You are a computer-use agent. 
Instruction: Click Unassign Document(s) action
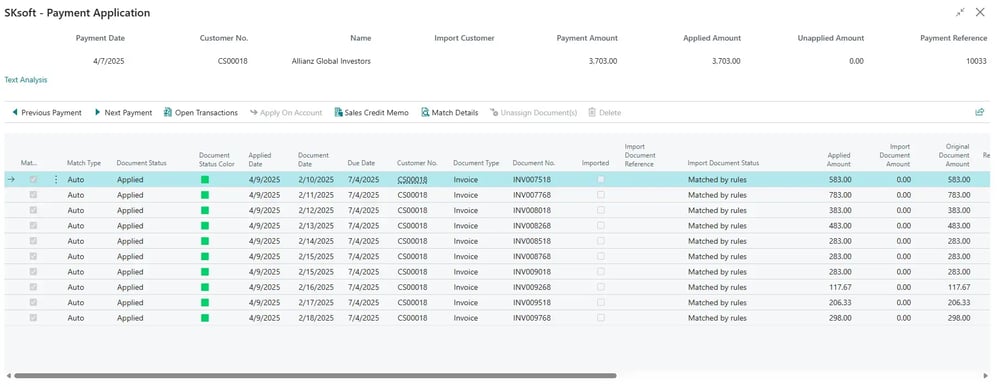[x=533, y=113]
